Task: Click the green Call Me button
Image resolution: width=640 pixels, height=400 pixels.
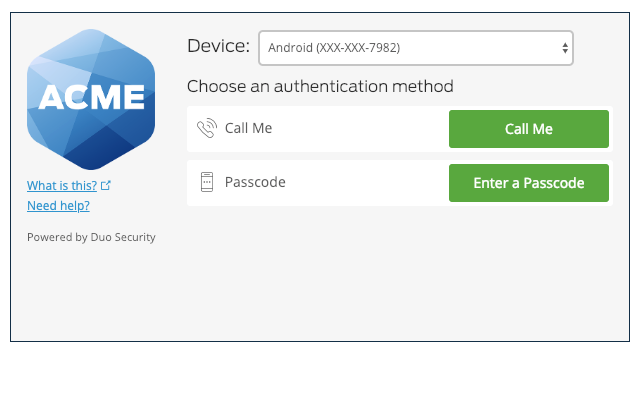Action: point(529,129)
